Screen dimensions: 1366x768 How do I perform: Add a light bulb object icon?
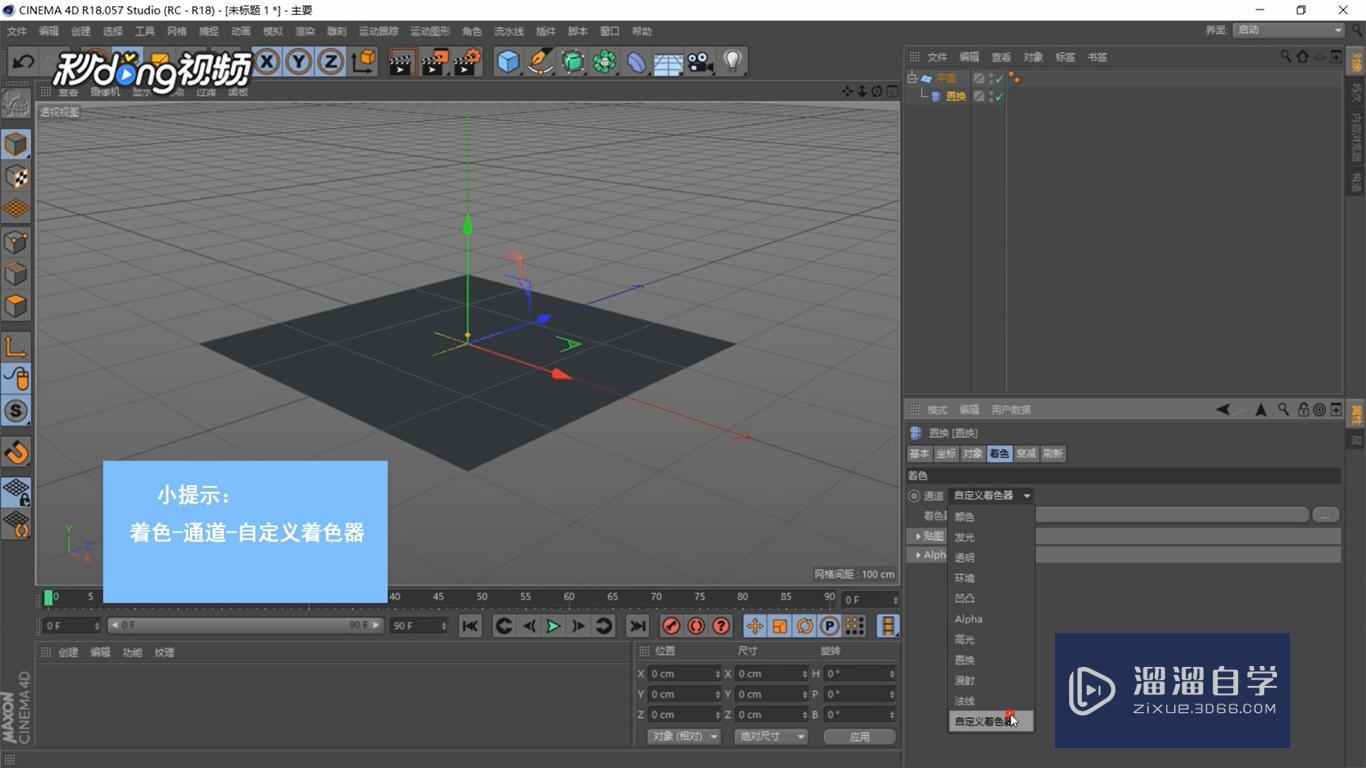click(733, 62)
